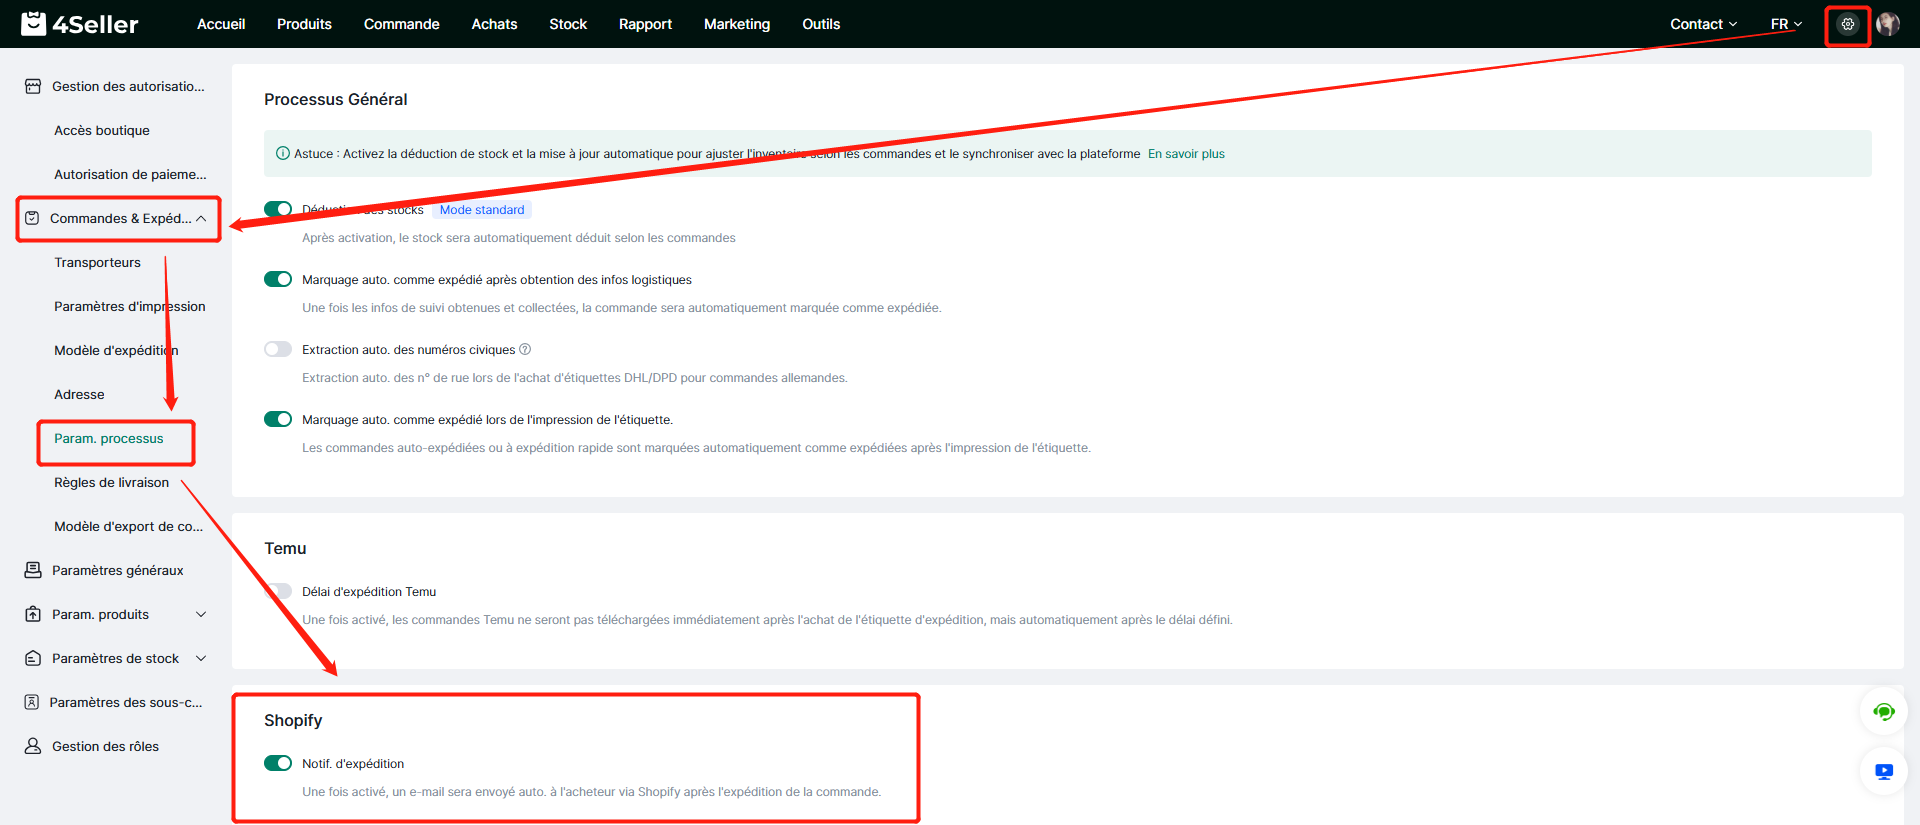The image size is (1920, 825).
Task: Open the FR language dropdown
Action: (1786, 24)
